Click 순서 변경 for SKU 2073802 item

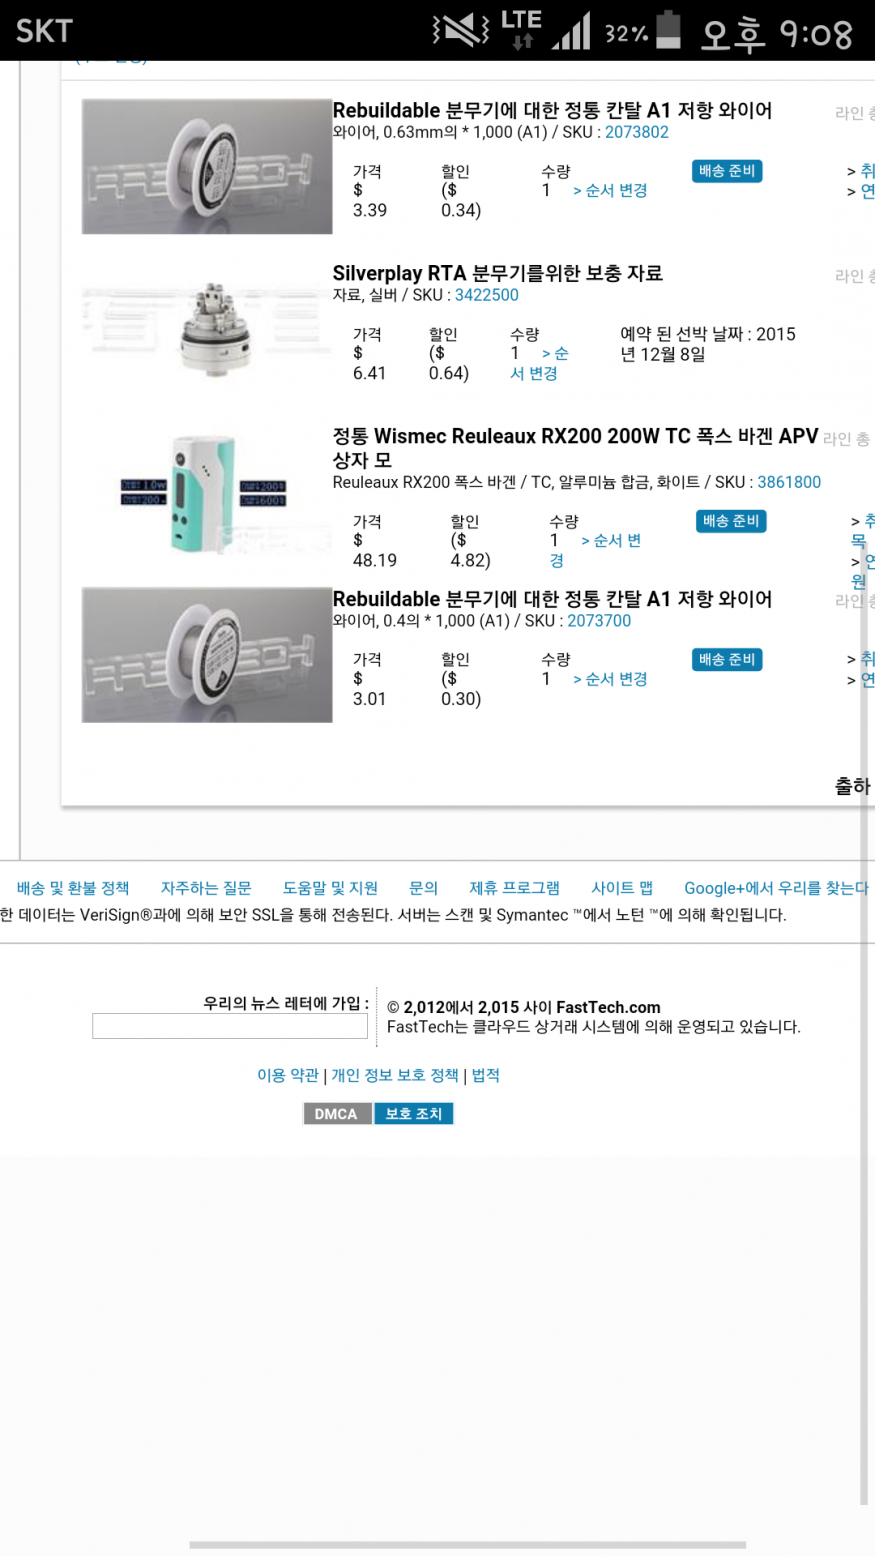tap(610, 191)
